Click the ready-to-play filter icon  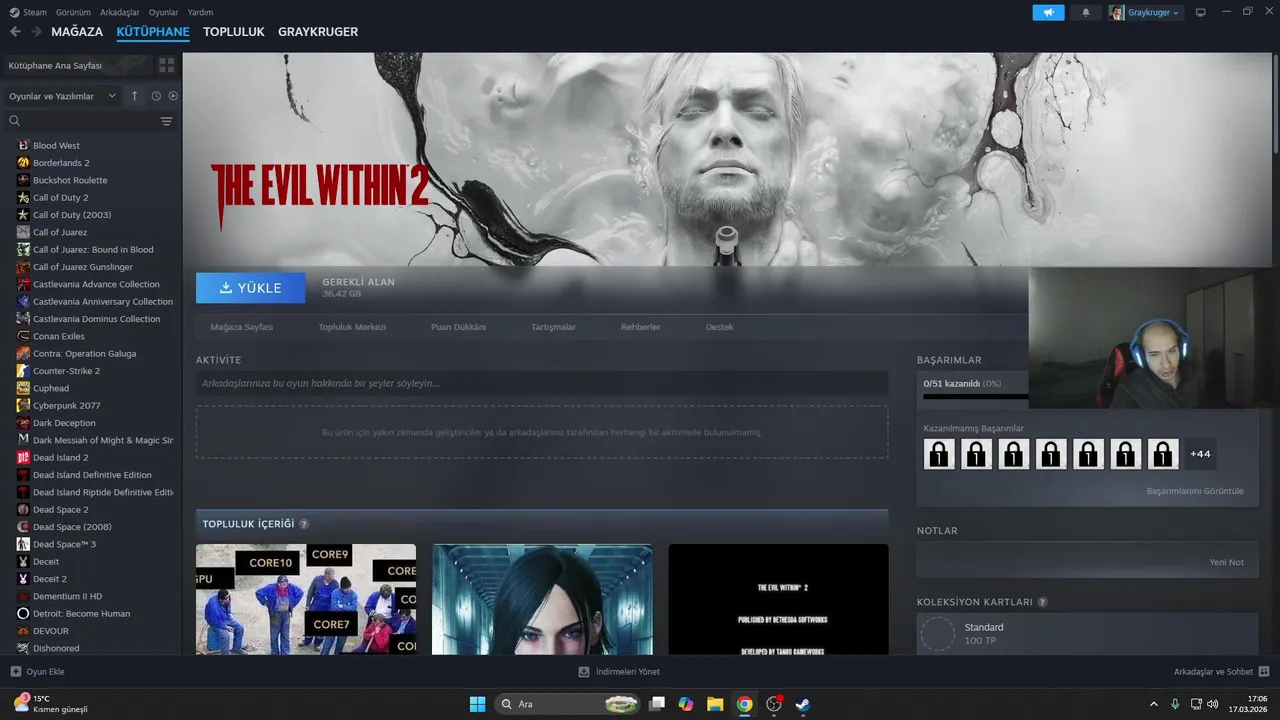pyautogui.click(x=173, y=96)
